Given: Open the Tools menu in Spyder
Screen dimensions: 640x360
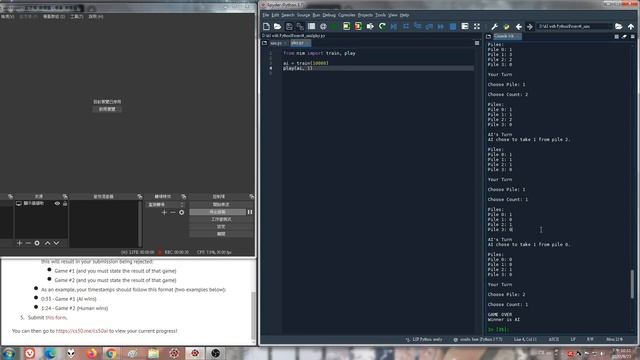Looking at the screenshot, I should pos(380,15).
